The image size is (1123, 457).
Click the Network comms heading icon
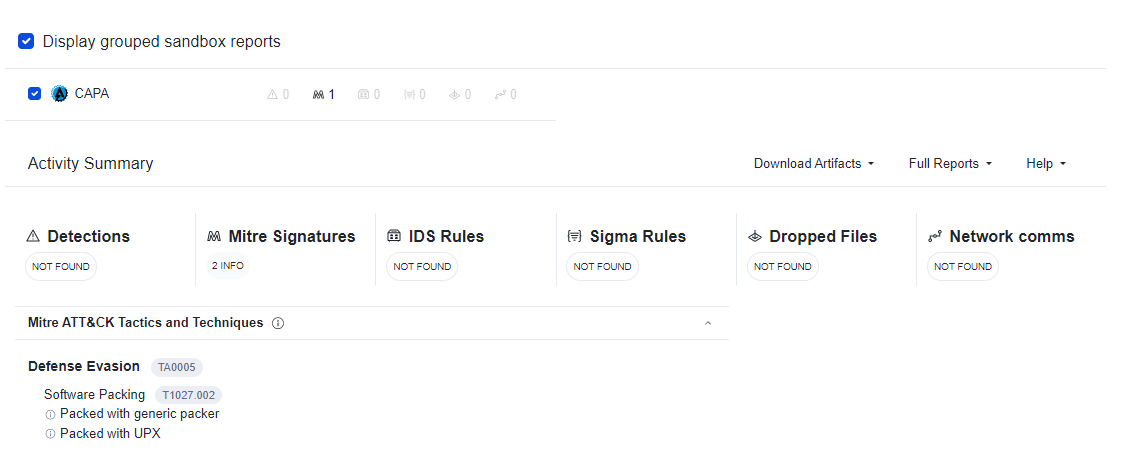[935, 237]
